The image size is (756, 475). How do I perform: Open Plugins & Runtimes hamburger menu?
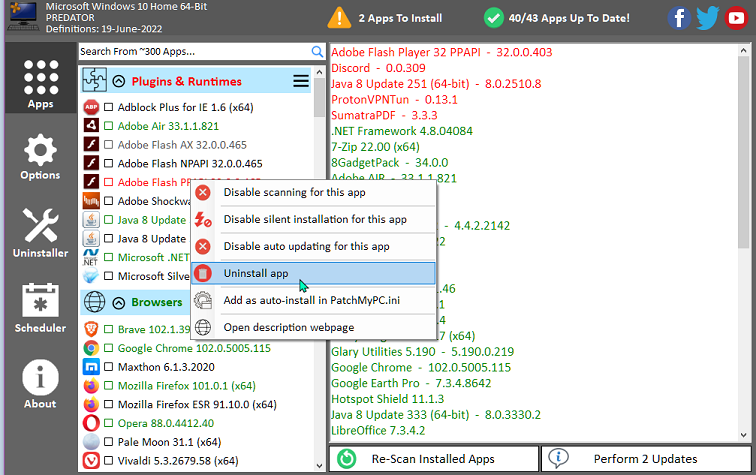tap(301, 81)
